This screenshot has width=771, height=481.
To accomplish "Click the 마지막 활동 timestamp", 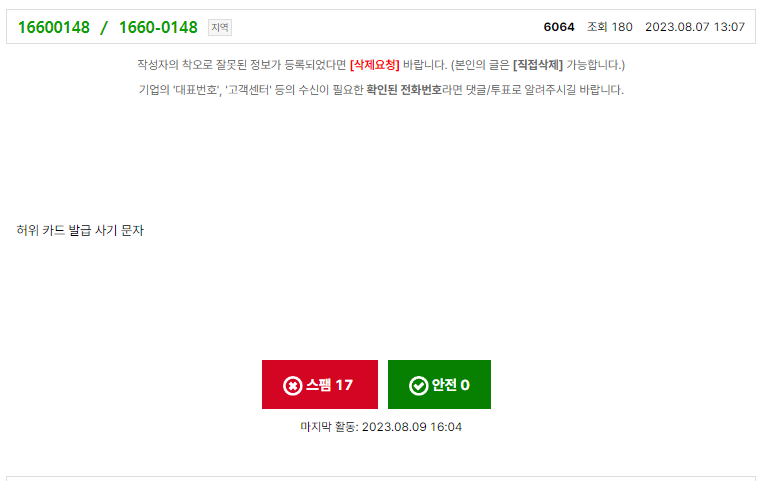I will pyautogui.click(x=381, y=427).
